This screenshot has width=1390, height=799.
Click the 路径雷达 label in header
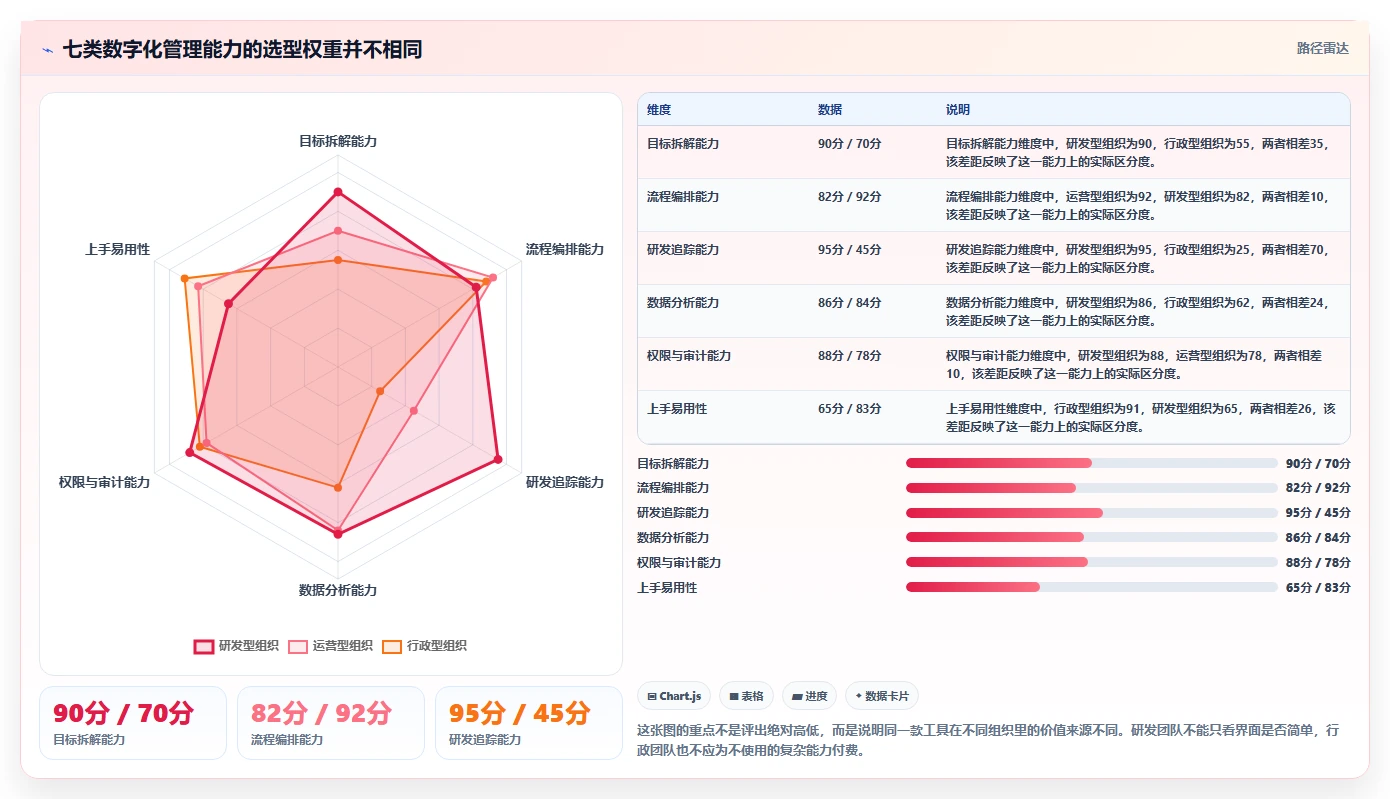pyautogui.click(x=1323, y=48)
